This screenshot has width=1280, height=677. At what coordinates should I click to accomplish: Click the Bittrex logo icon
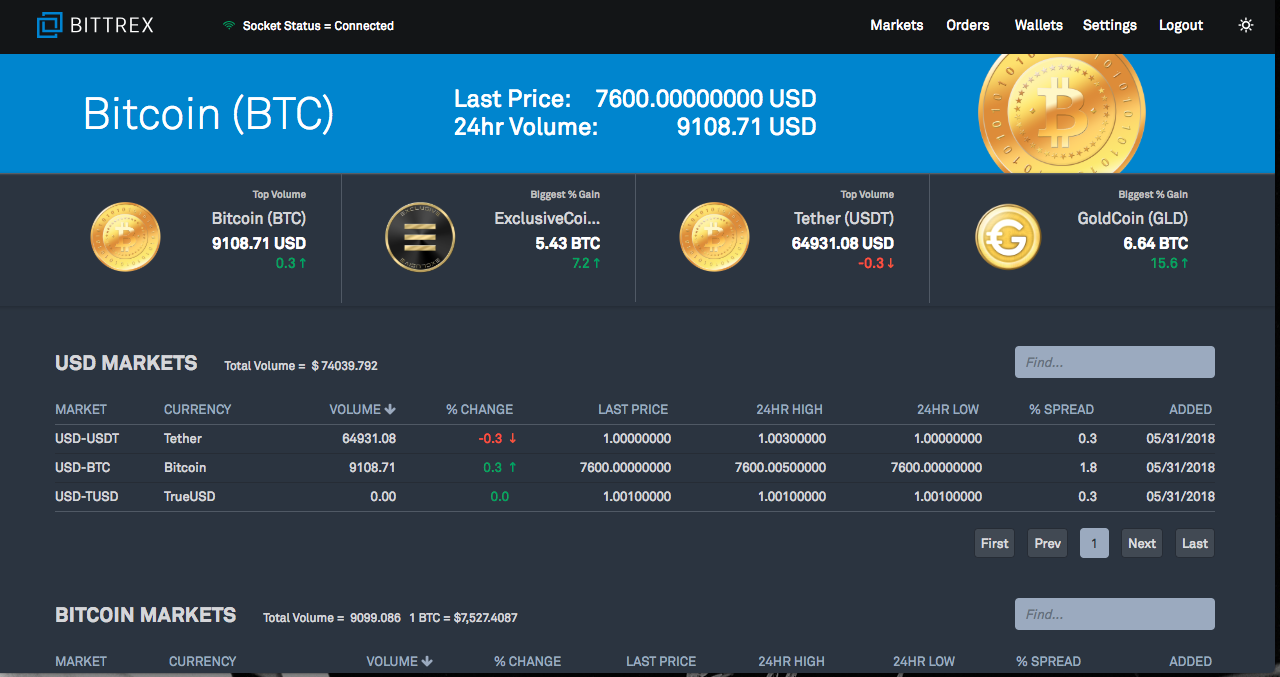50,25
